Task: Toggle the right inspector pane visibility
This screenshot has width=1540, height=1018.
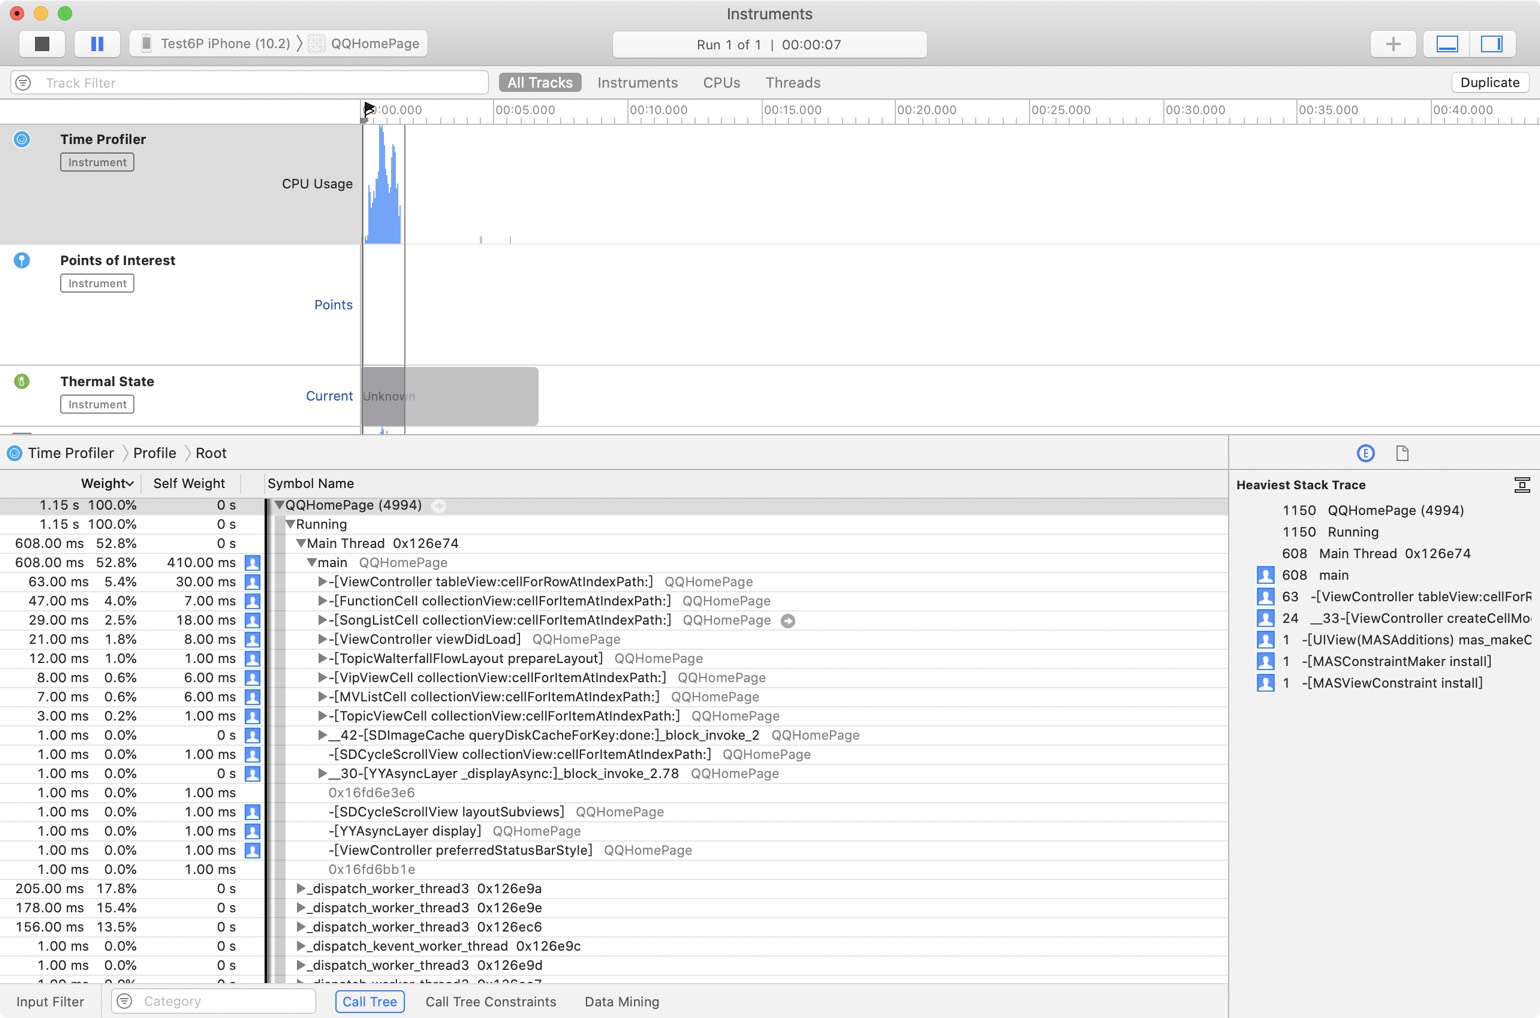Action: coord(1491,44)
